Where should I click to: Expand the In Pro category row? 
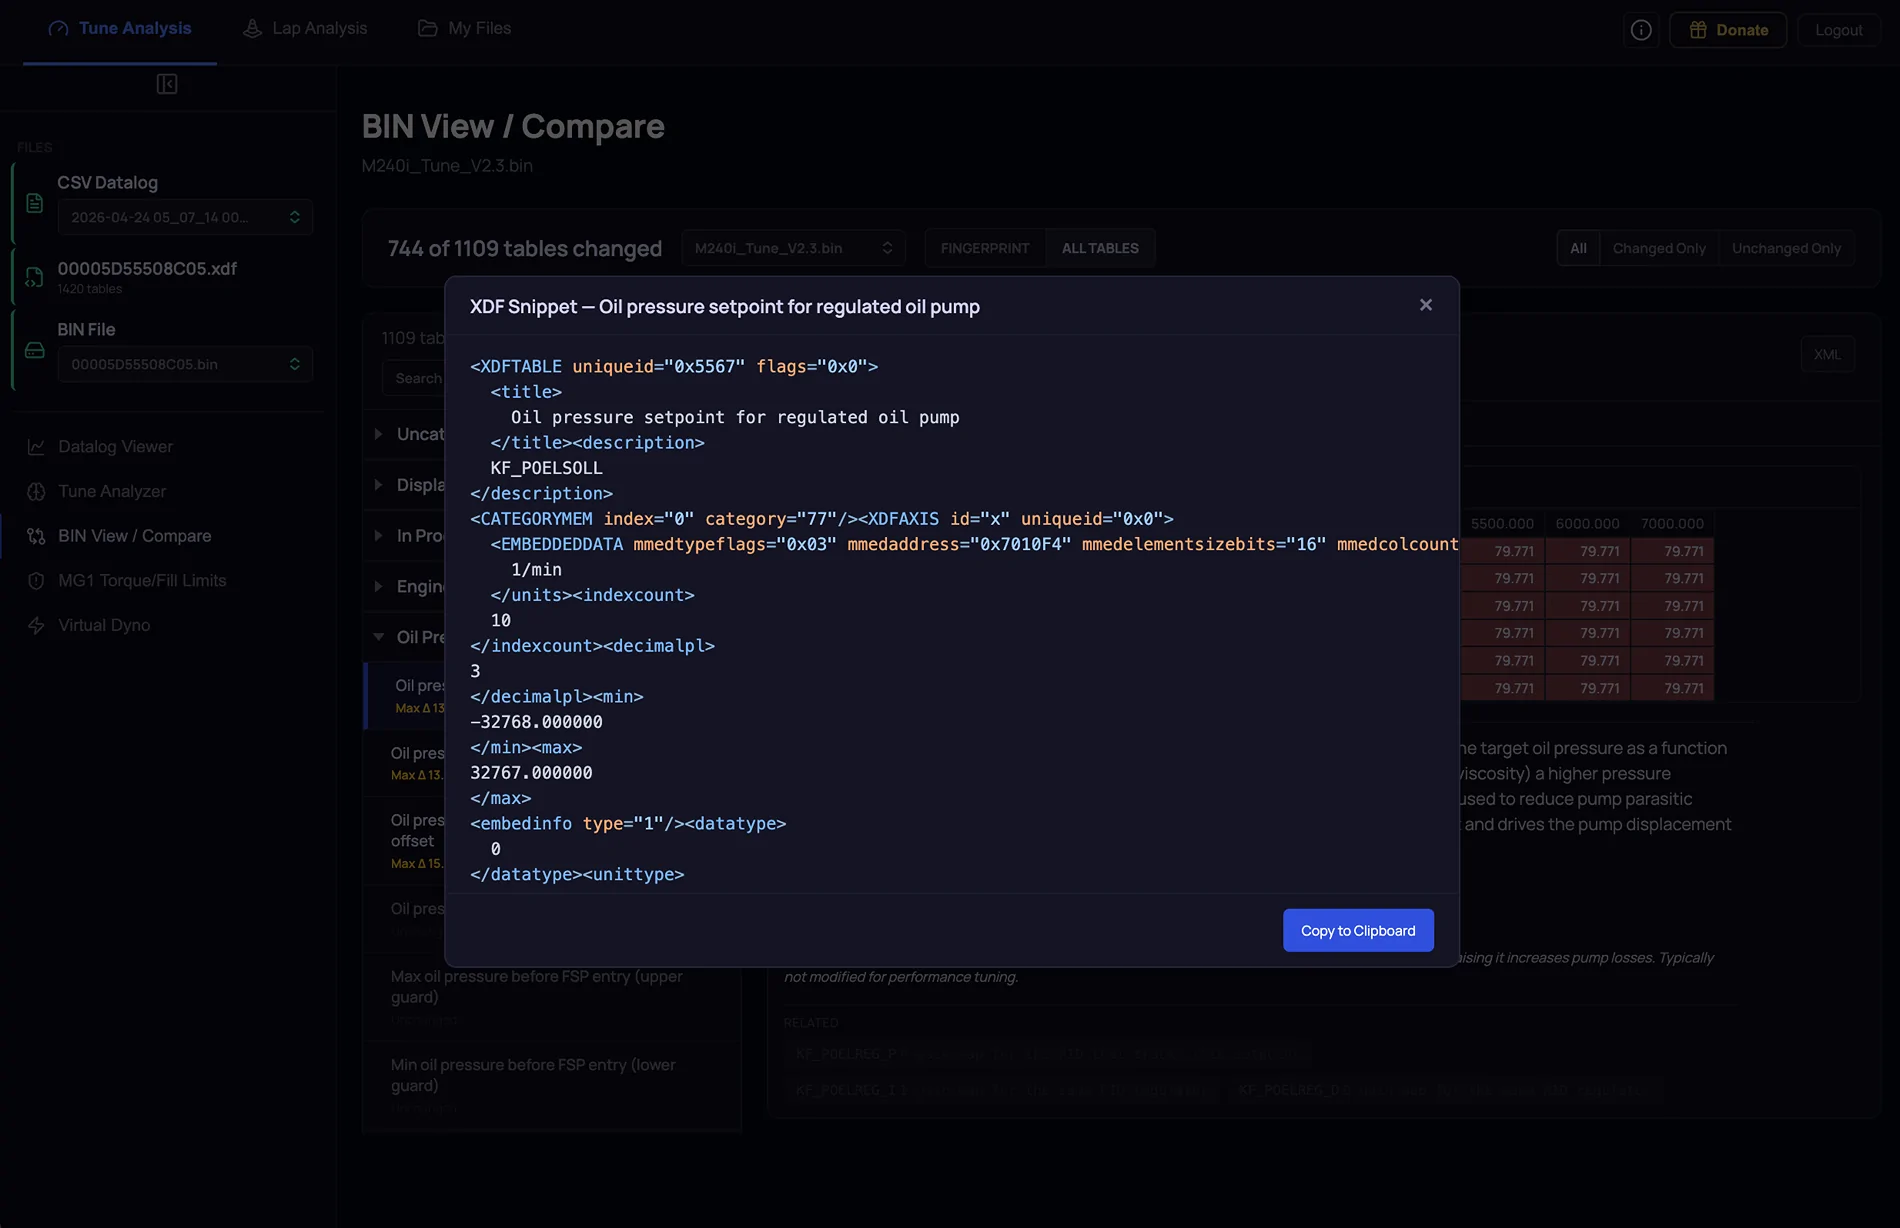coord(406,536)
